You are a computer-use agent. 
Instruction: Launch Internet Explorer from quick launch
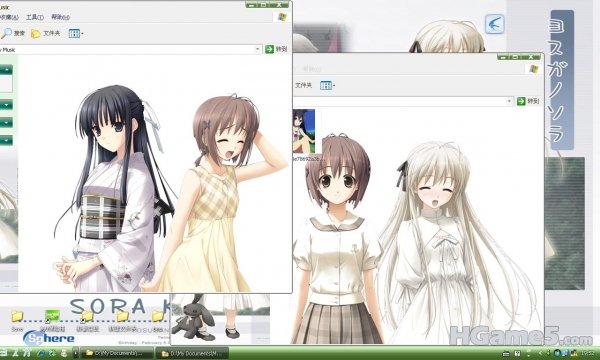pyautogui.click(x=41, y=353)
